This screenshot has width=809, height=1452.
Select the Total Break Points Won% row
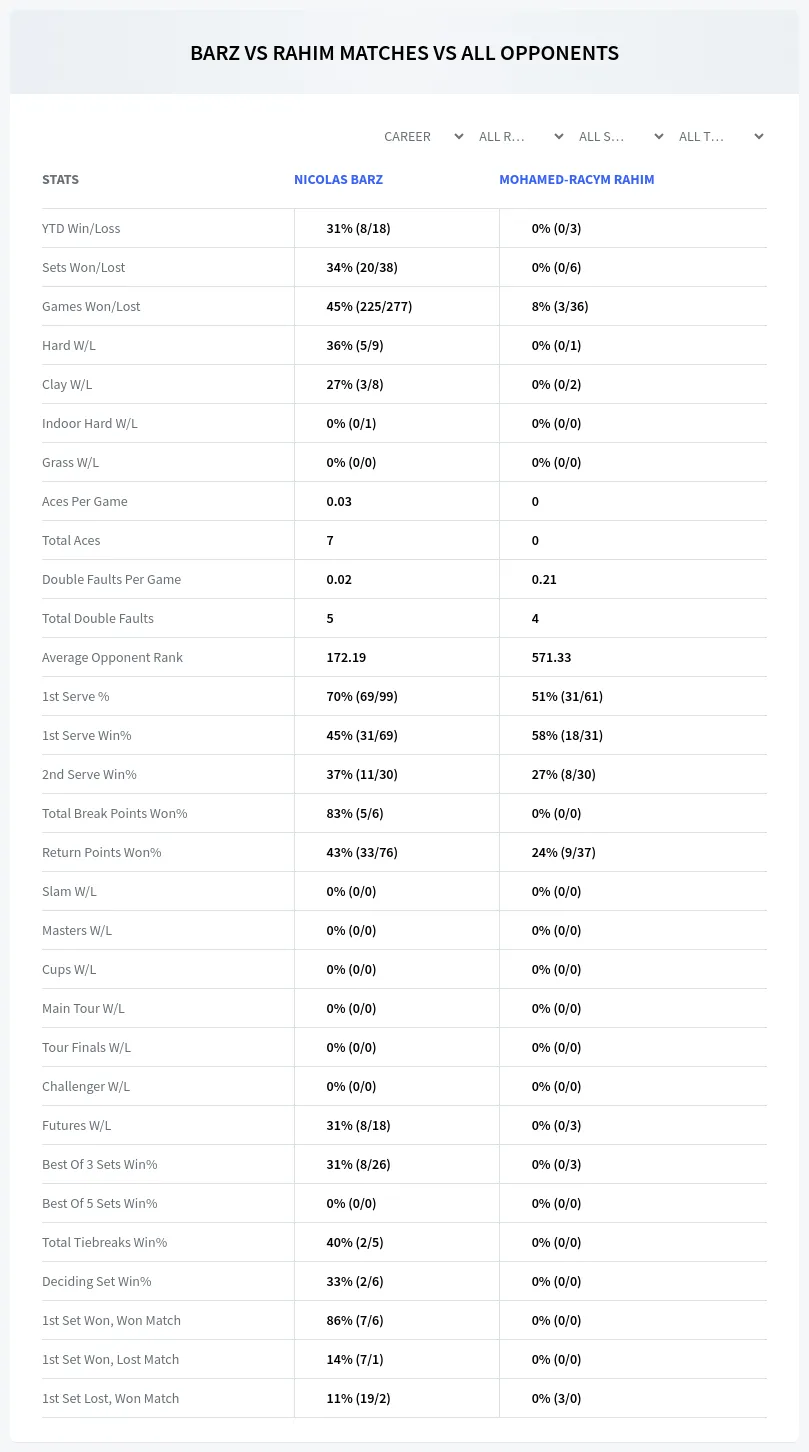click(404, 813)
